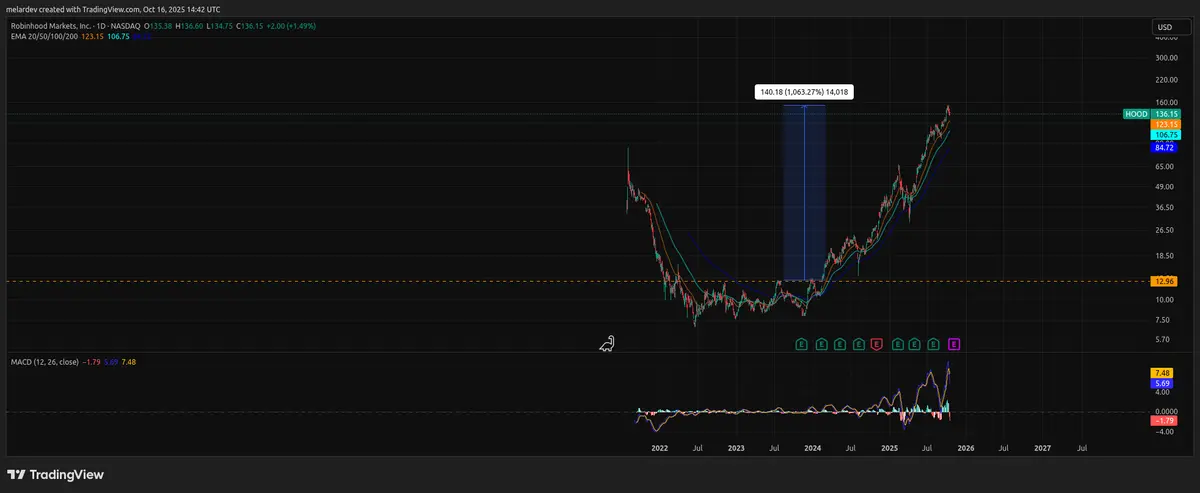Open the purple upcoming earnings marker
1200x493 pixels.
(954, 344)
